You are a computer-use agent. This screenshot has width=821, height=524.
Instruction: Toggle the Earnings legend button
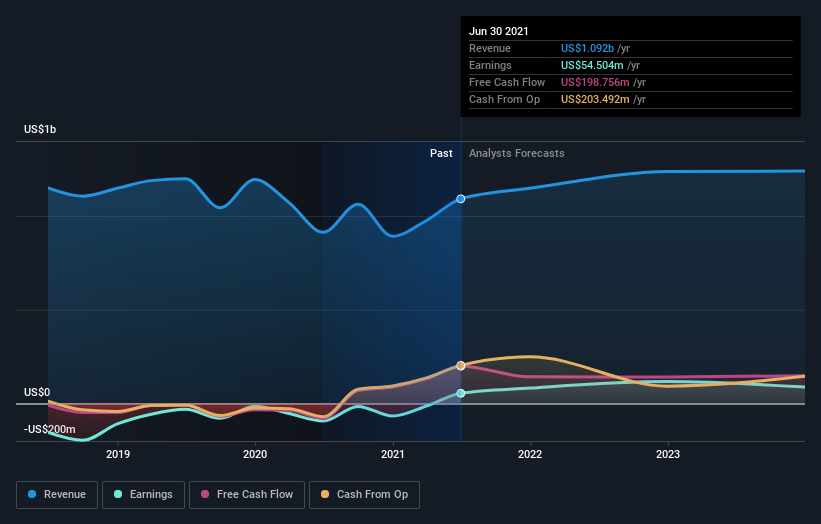(143, 495)
